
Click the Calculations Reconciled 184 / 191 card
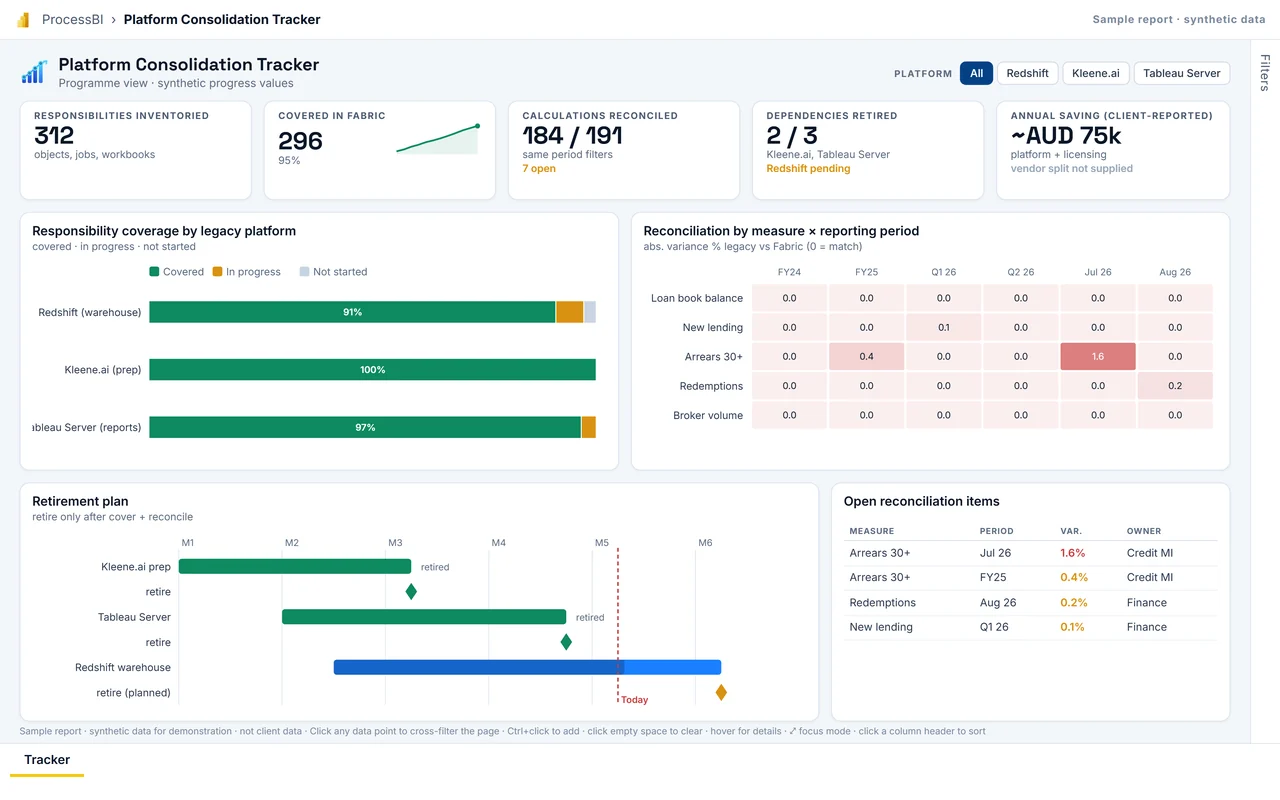click(624, 150)
